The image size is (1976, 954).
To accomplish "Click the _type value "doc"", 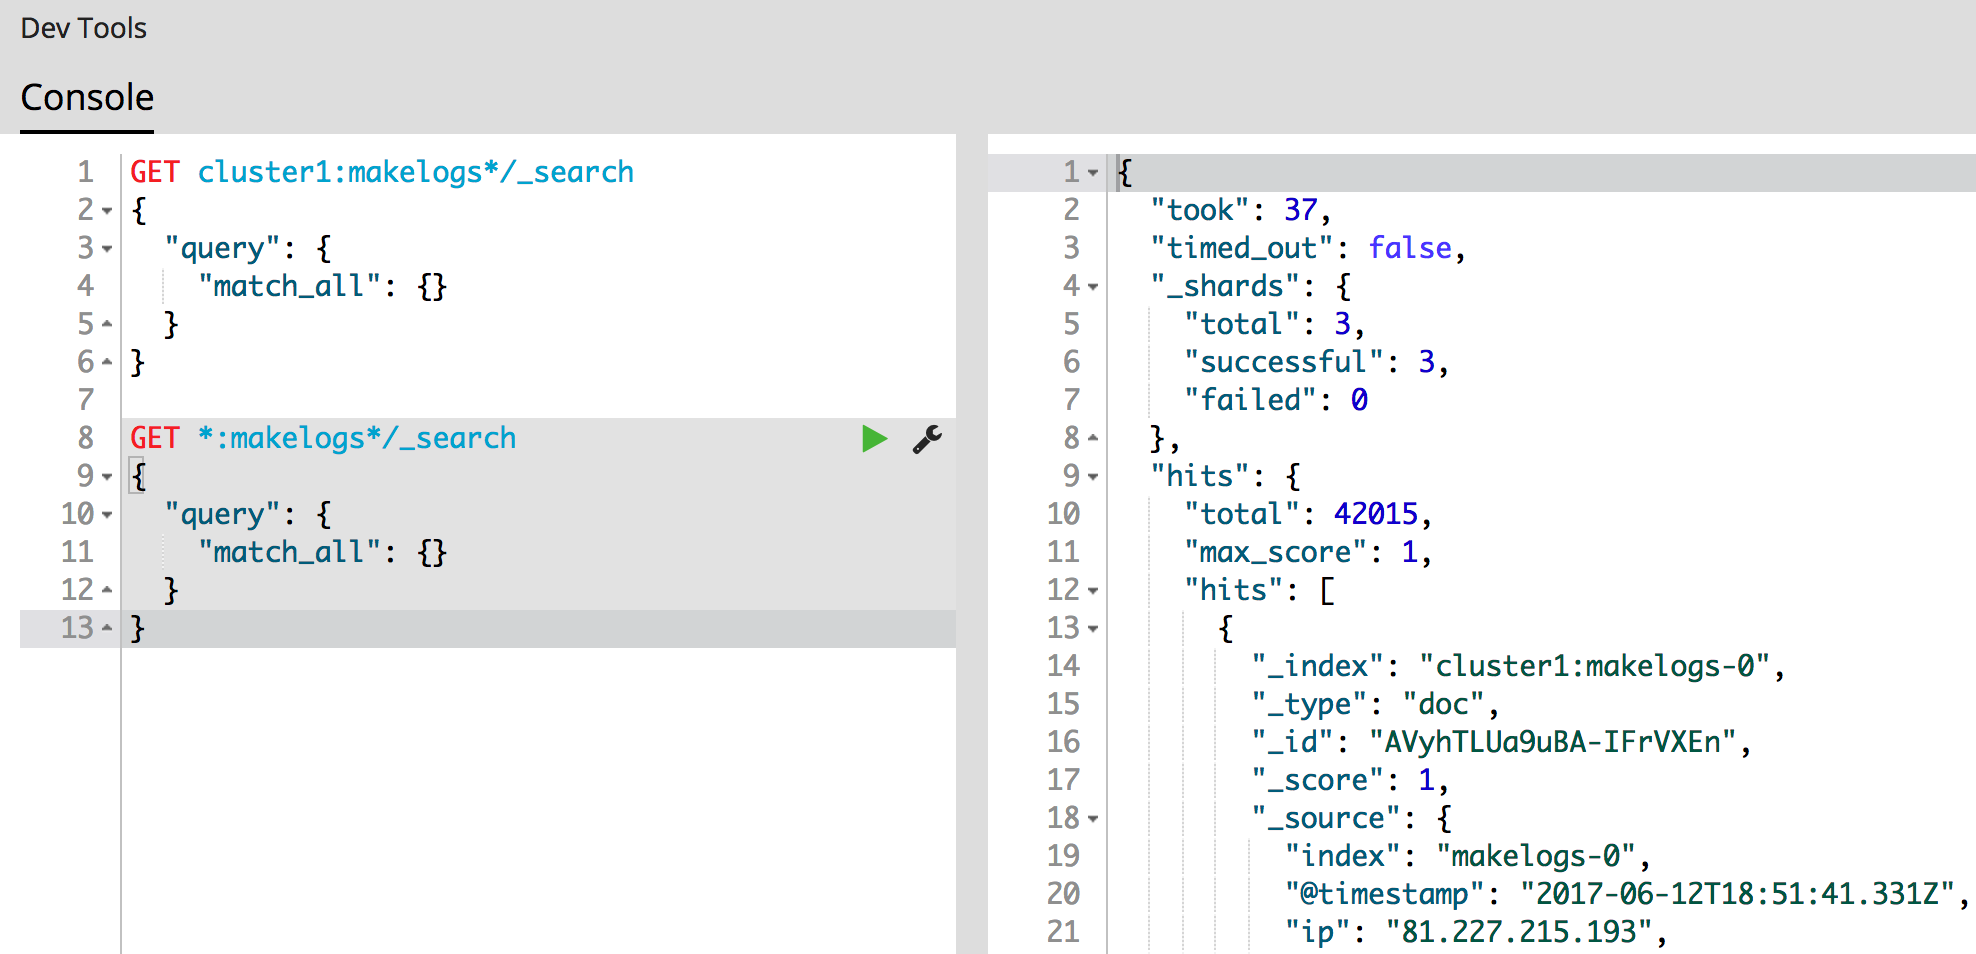I will (x=1444, y=704).
